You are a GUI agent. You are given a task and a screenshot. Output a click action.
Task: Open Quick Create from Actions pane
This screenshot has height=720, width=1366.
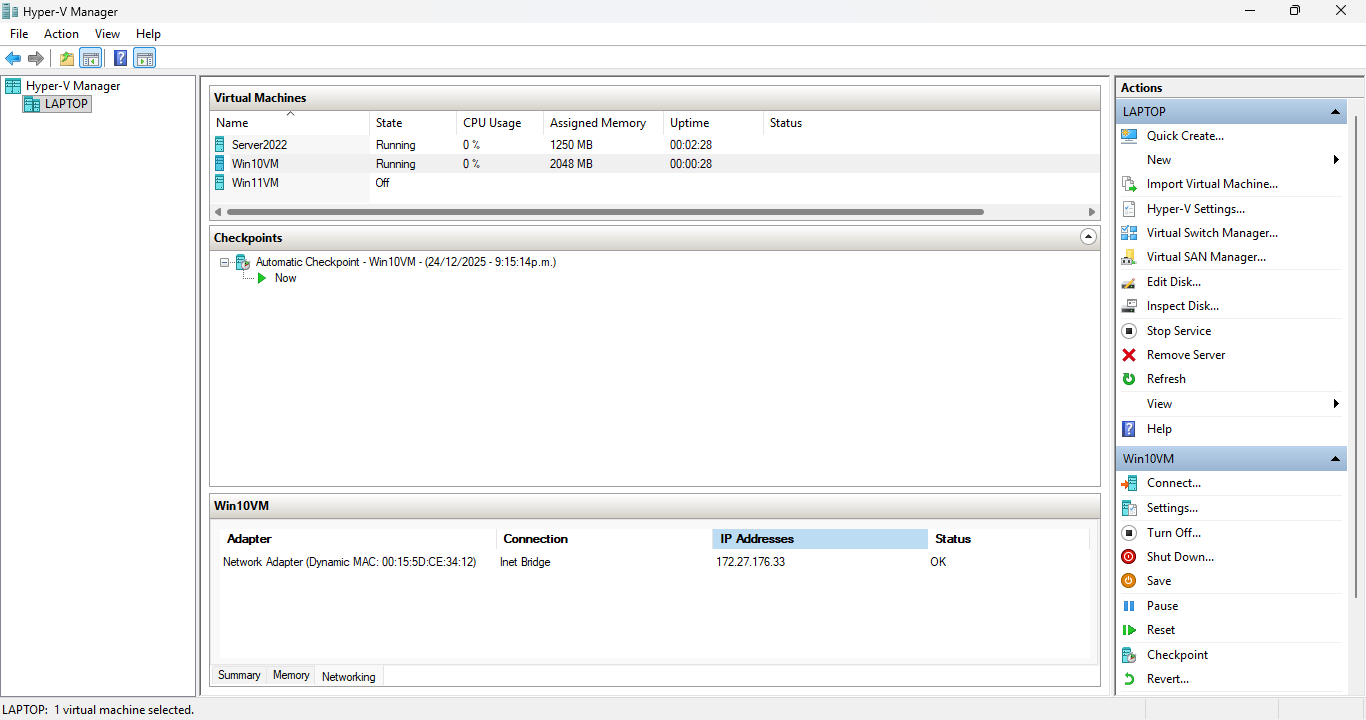tap(1185, 136)
